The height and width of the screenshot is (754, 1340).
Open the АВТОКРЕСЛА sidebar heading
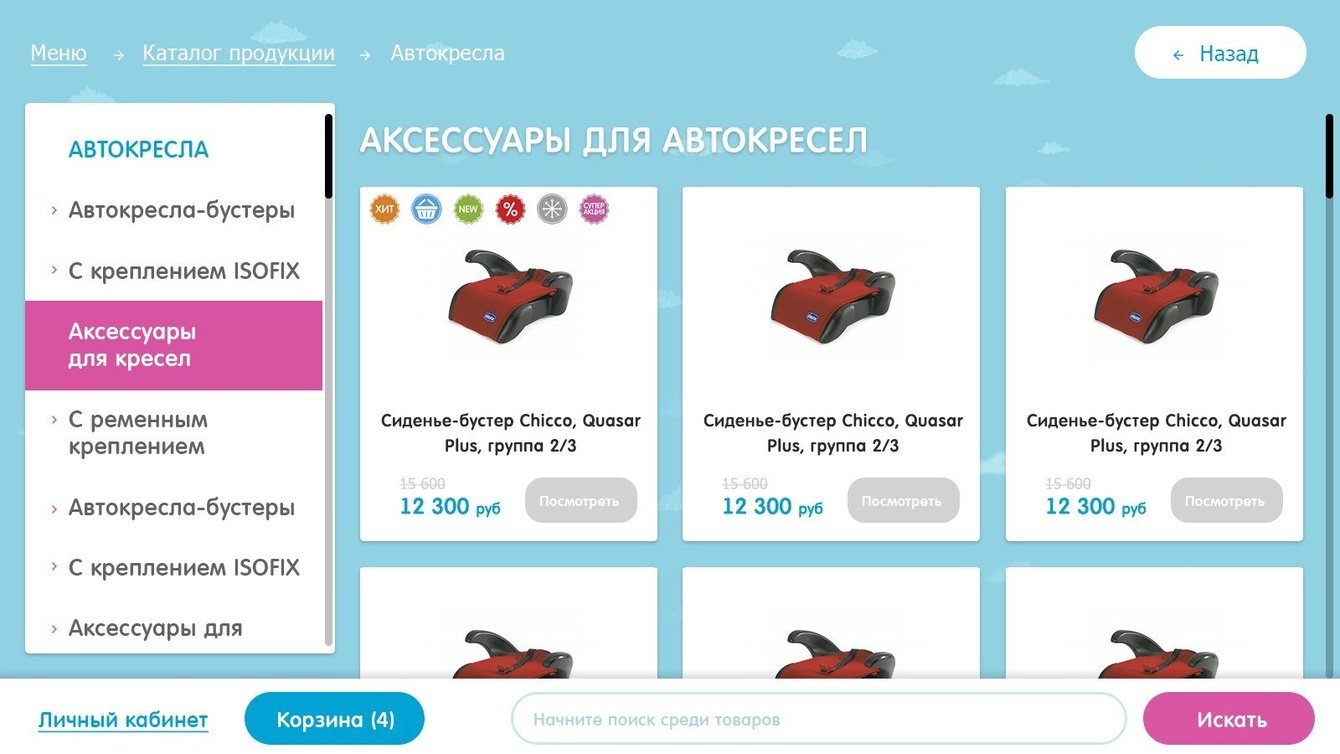point(138,150)
